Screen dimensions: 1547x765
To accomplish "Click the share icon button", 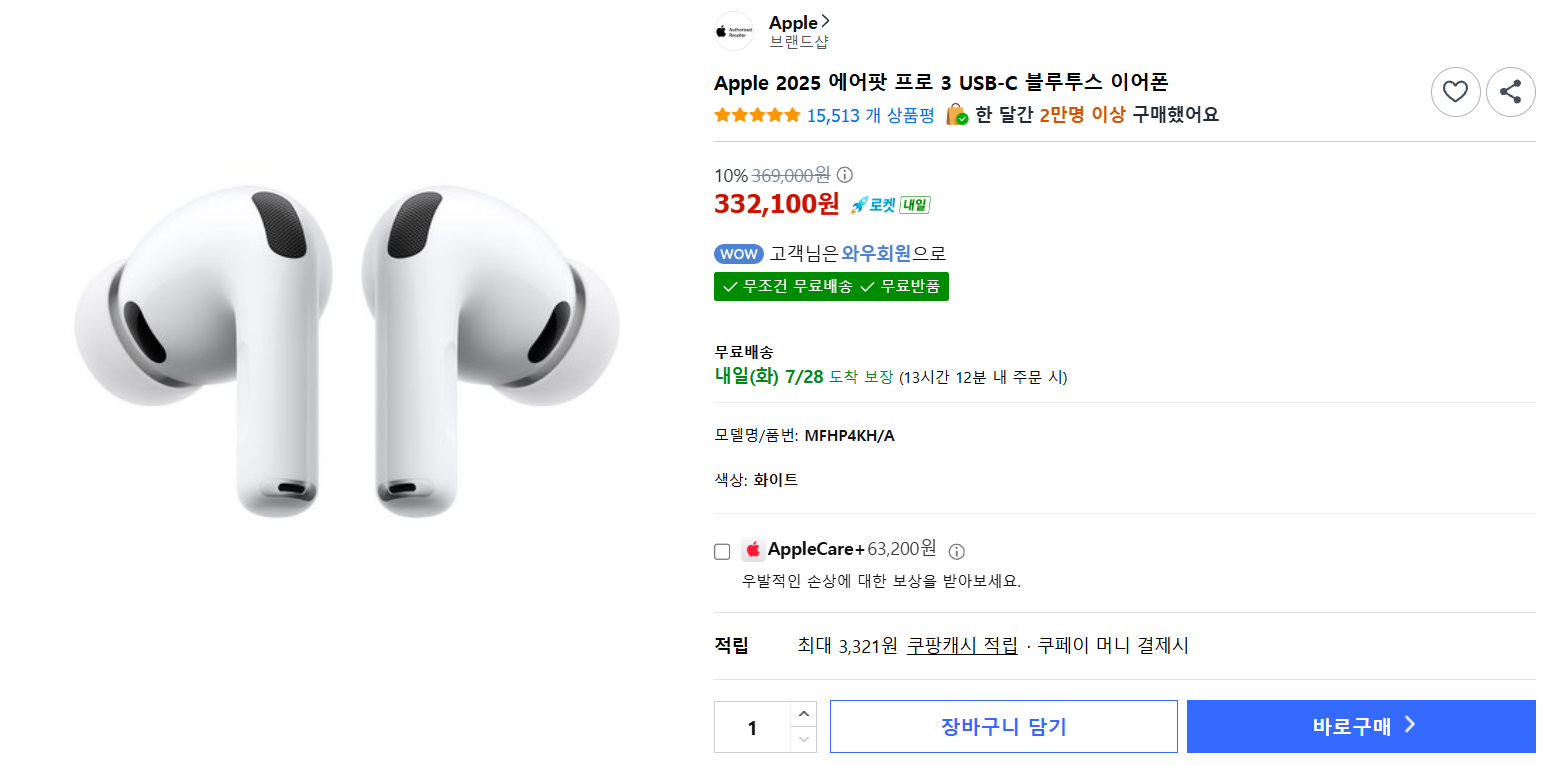I will pyautogui.click(x=1510, y=92).
